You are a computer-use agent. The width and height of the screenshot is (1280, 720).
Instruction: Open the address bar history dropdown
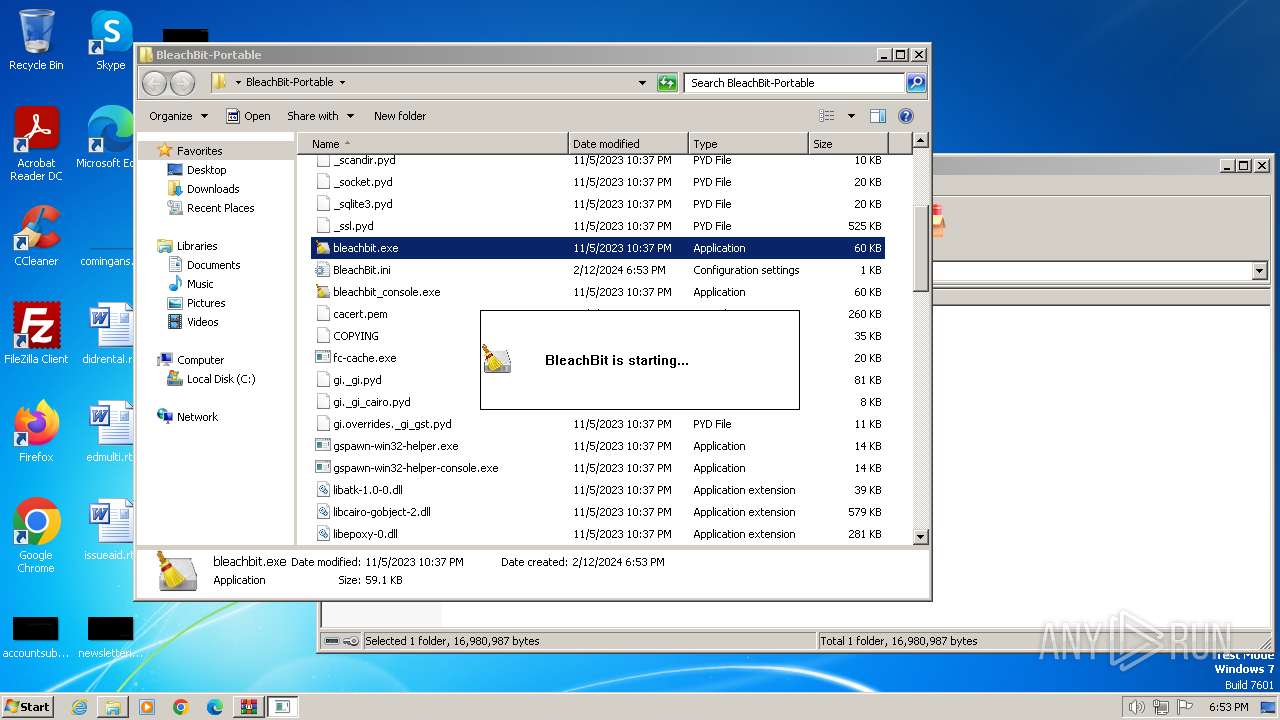(x=642, y=83)
